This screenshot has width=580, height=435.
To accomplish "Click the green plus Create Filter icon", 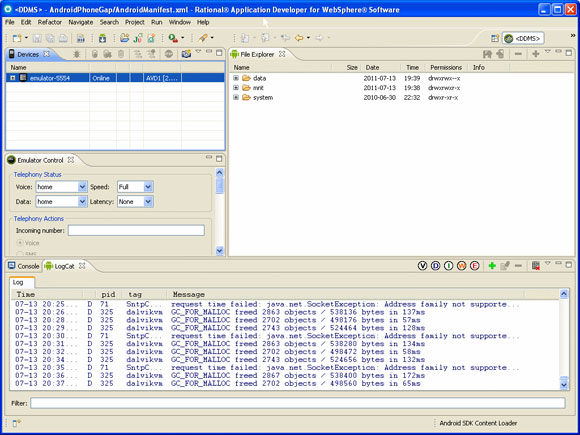I will [x=492, y=266].
